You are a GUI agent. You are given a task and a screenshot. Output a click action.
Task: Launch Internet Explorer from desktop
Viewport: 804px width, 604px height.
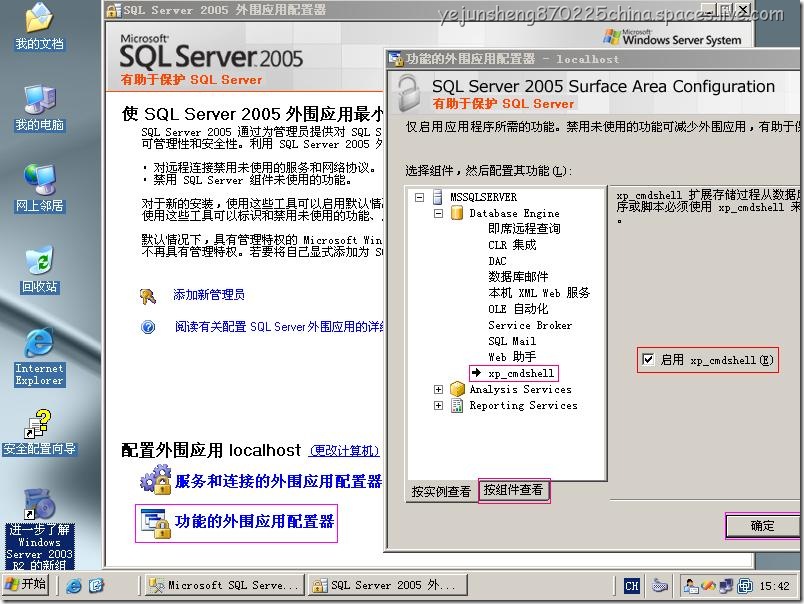pyautogui.click(x=39, y=356)
